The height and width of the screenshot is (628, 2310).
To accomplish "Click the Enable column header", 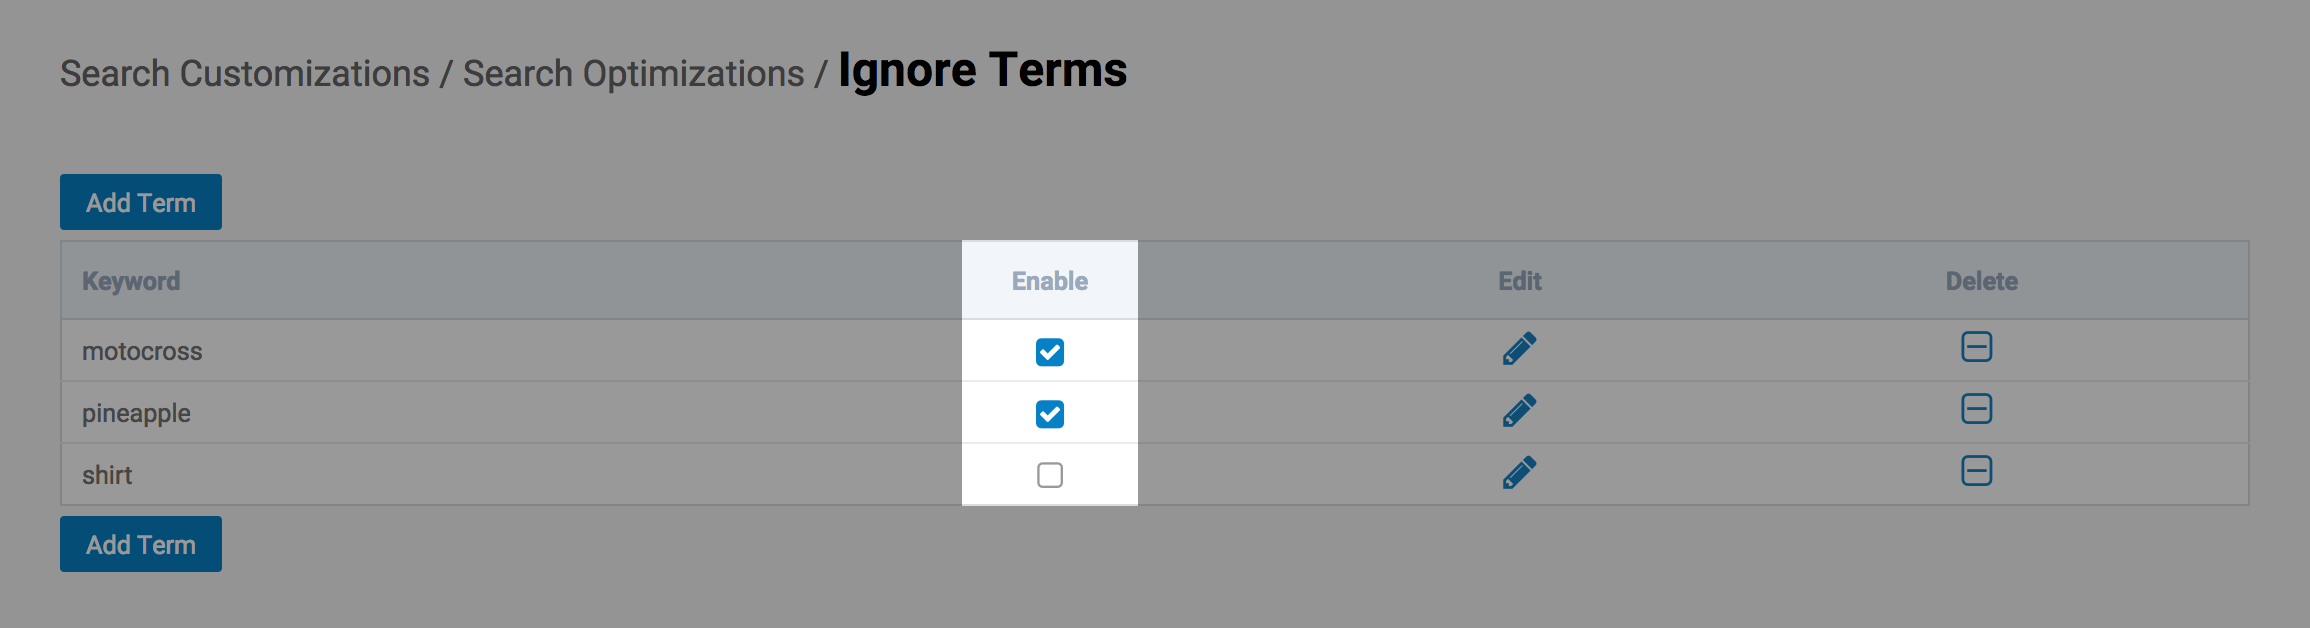I will click(x=1049, y=281).
